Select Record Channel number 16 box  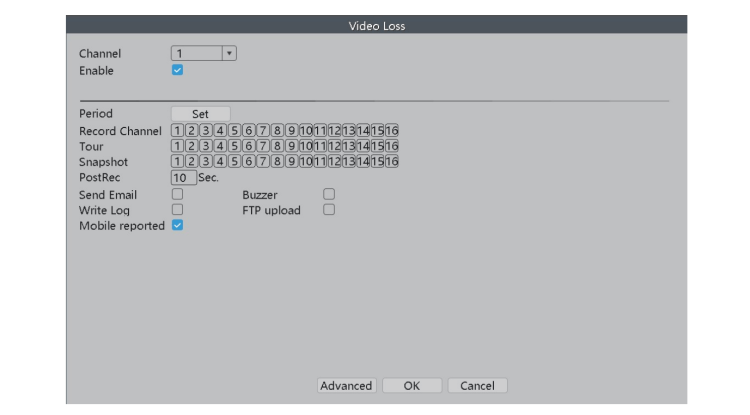(392, 131)
